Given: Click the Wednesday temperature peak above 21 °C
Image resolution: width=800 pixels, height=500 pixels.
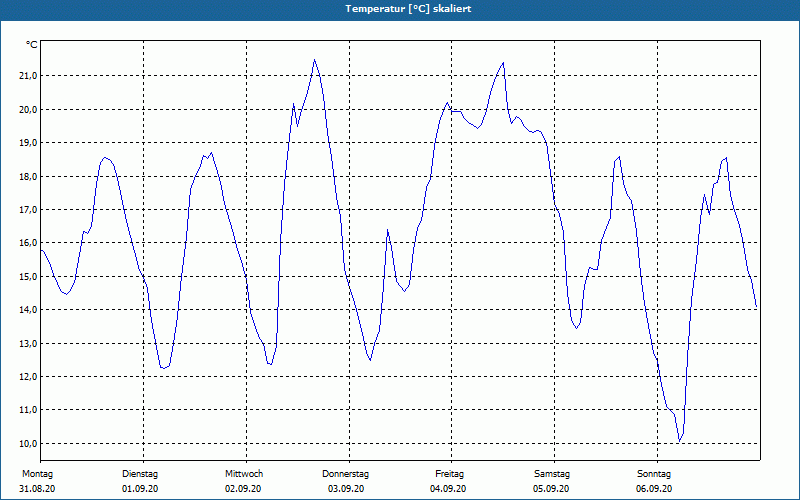Looking at the screenshot, I should click(x=314, y=60).
